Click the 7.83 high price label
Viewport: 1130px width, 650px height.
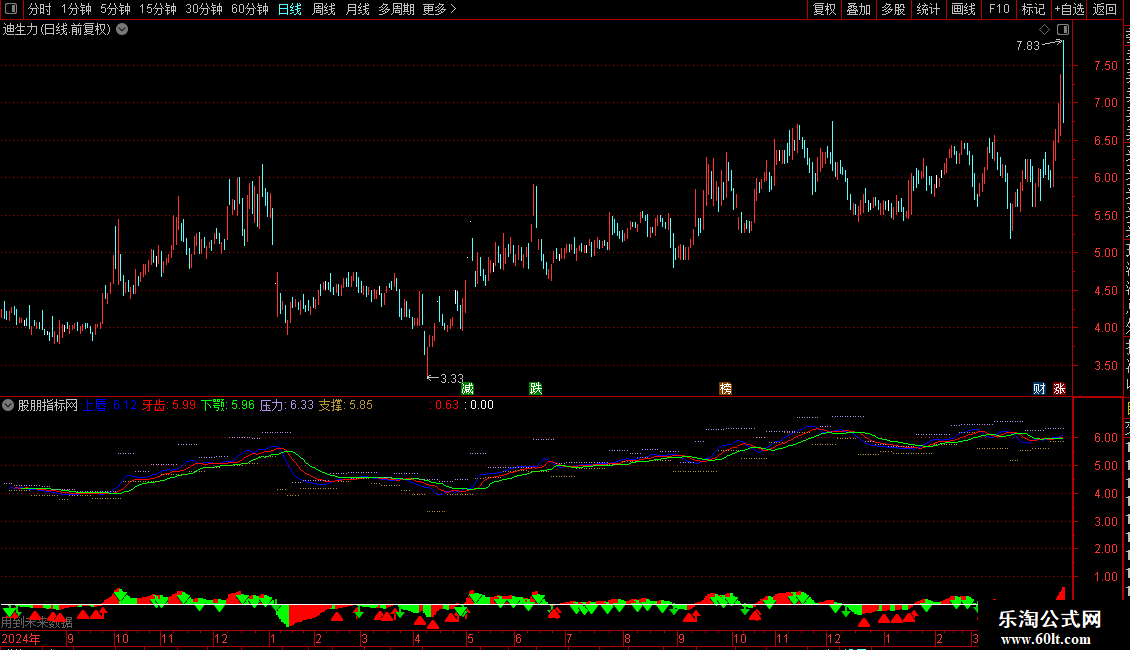pyautogui.click(x=1028, y=46)
